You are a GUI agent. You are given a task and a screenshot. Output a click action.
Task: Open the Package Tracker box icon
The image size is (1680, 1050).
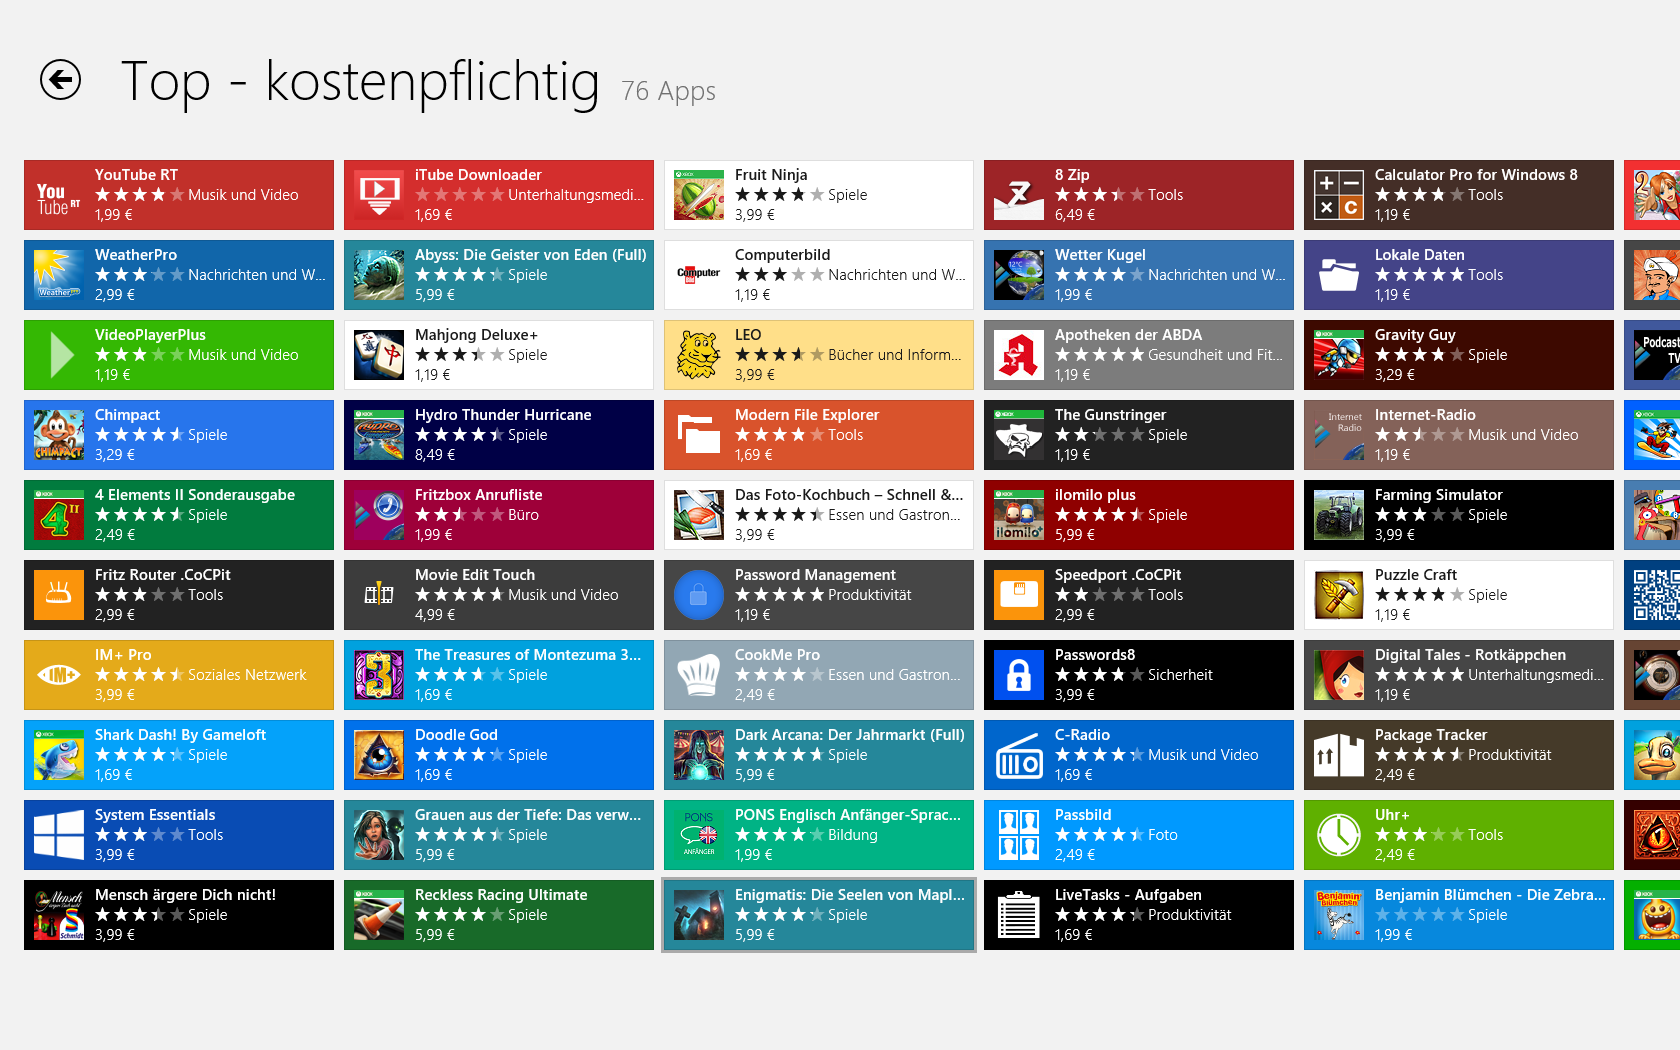[1339, 755]
